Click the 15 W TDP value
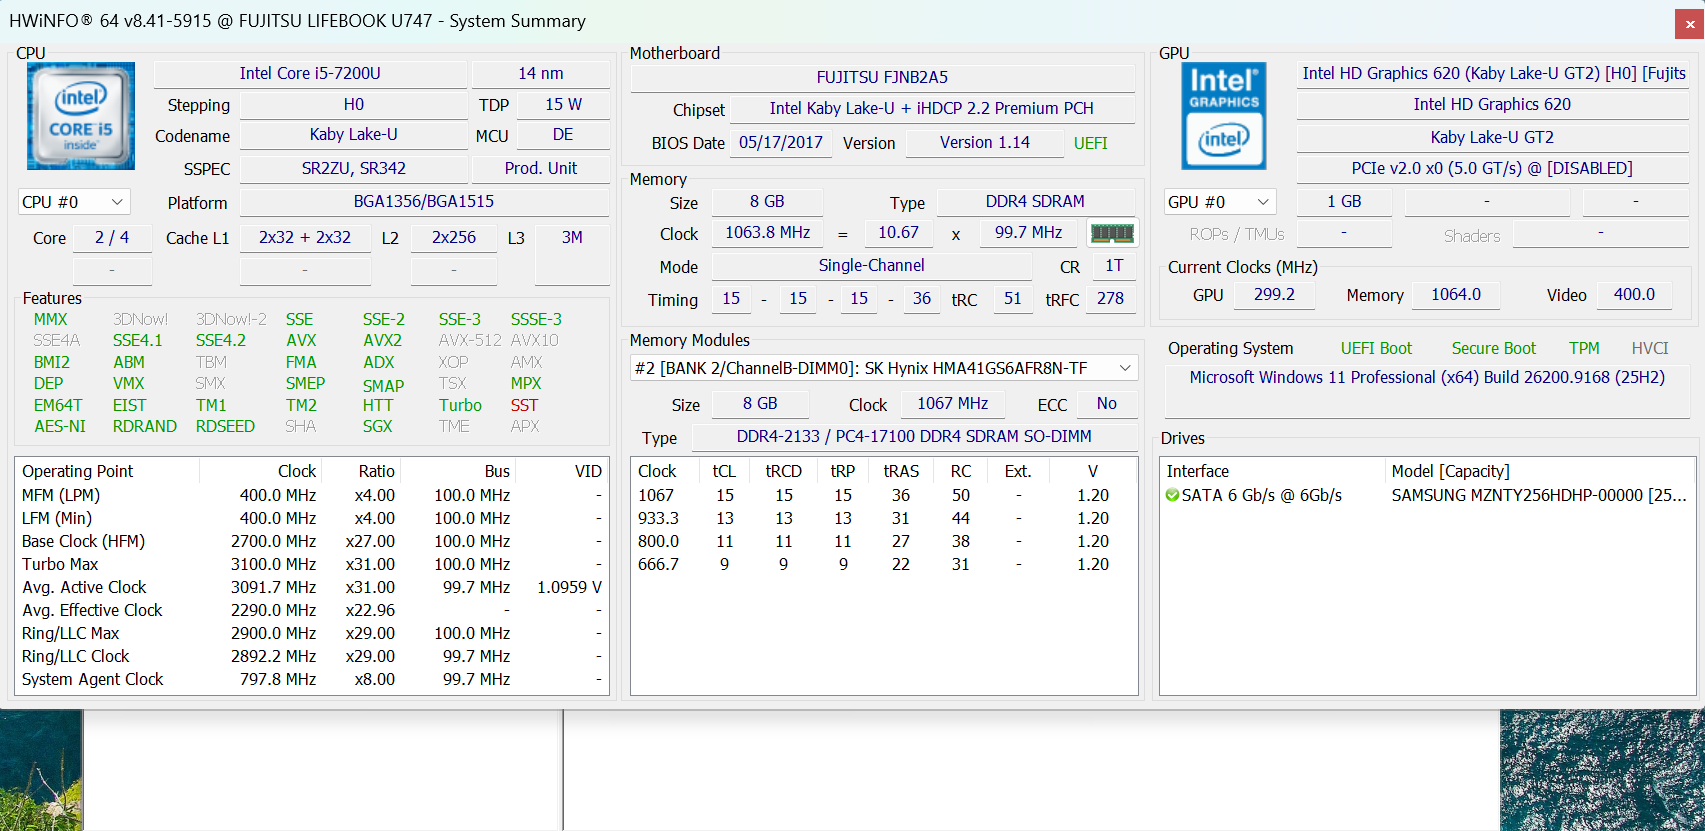Screen dimensions: 1705x831 pyautogui.click(x=563, y=104)
